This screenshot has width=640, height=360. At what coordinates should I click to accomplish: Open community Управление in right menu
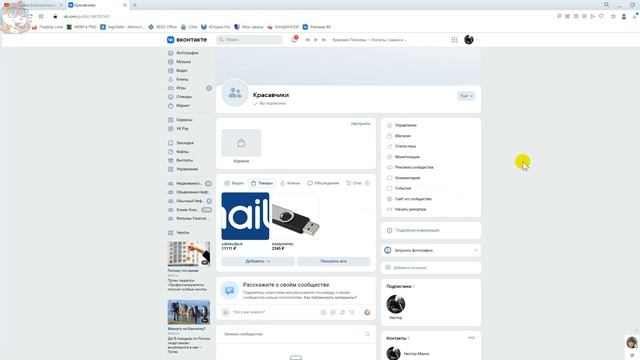point(402,125)
